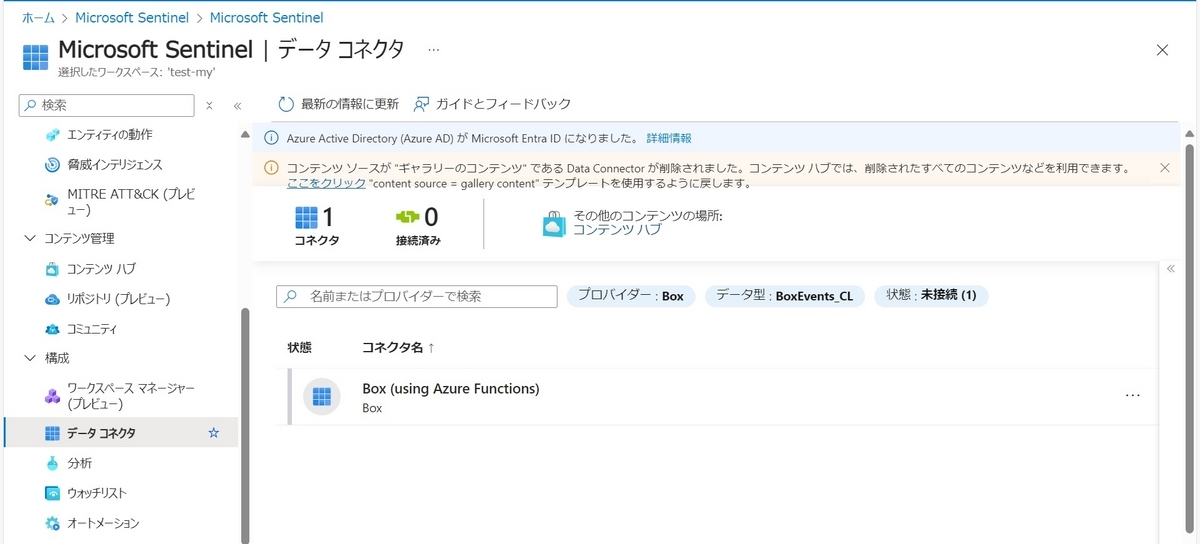This screenshot has width=1200, height=544.
Task: Toggle the favorite star on データ コネクタ
Action: (x=213, y=433)
